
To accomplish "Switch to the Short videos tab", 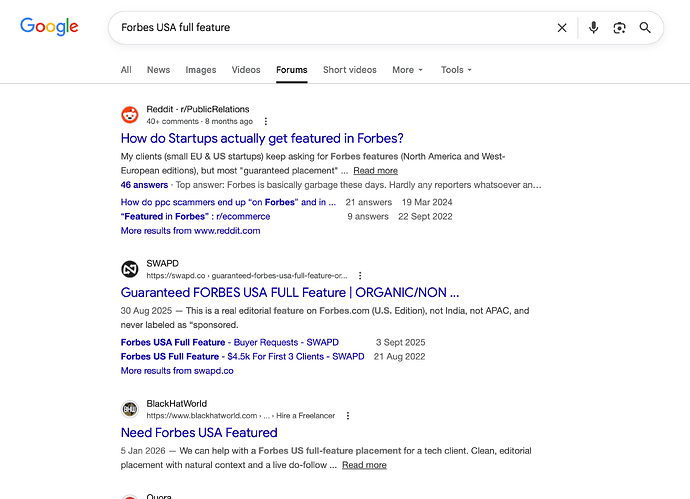I will pos(350,70).
